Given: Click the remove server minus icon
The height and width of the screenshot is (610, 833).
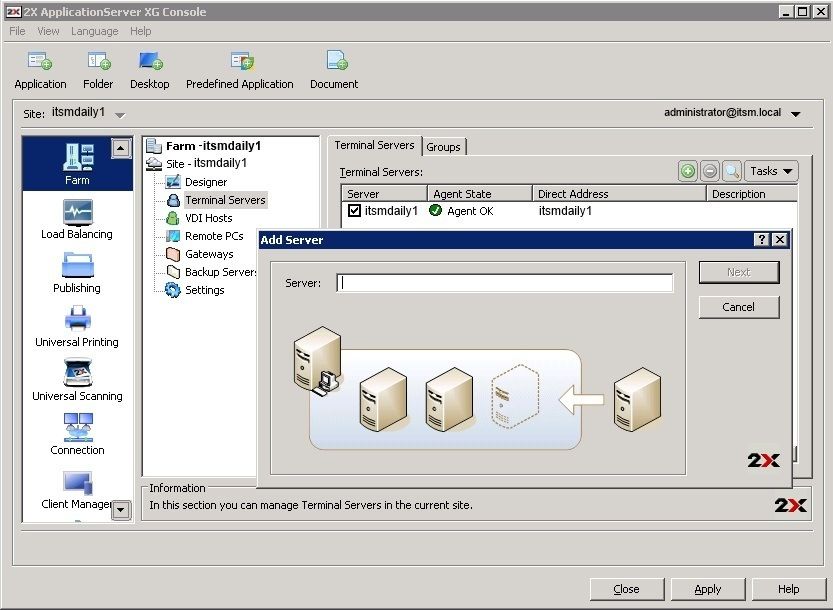Looking at the screenshot, I should coord(710,171).
